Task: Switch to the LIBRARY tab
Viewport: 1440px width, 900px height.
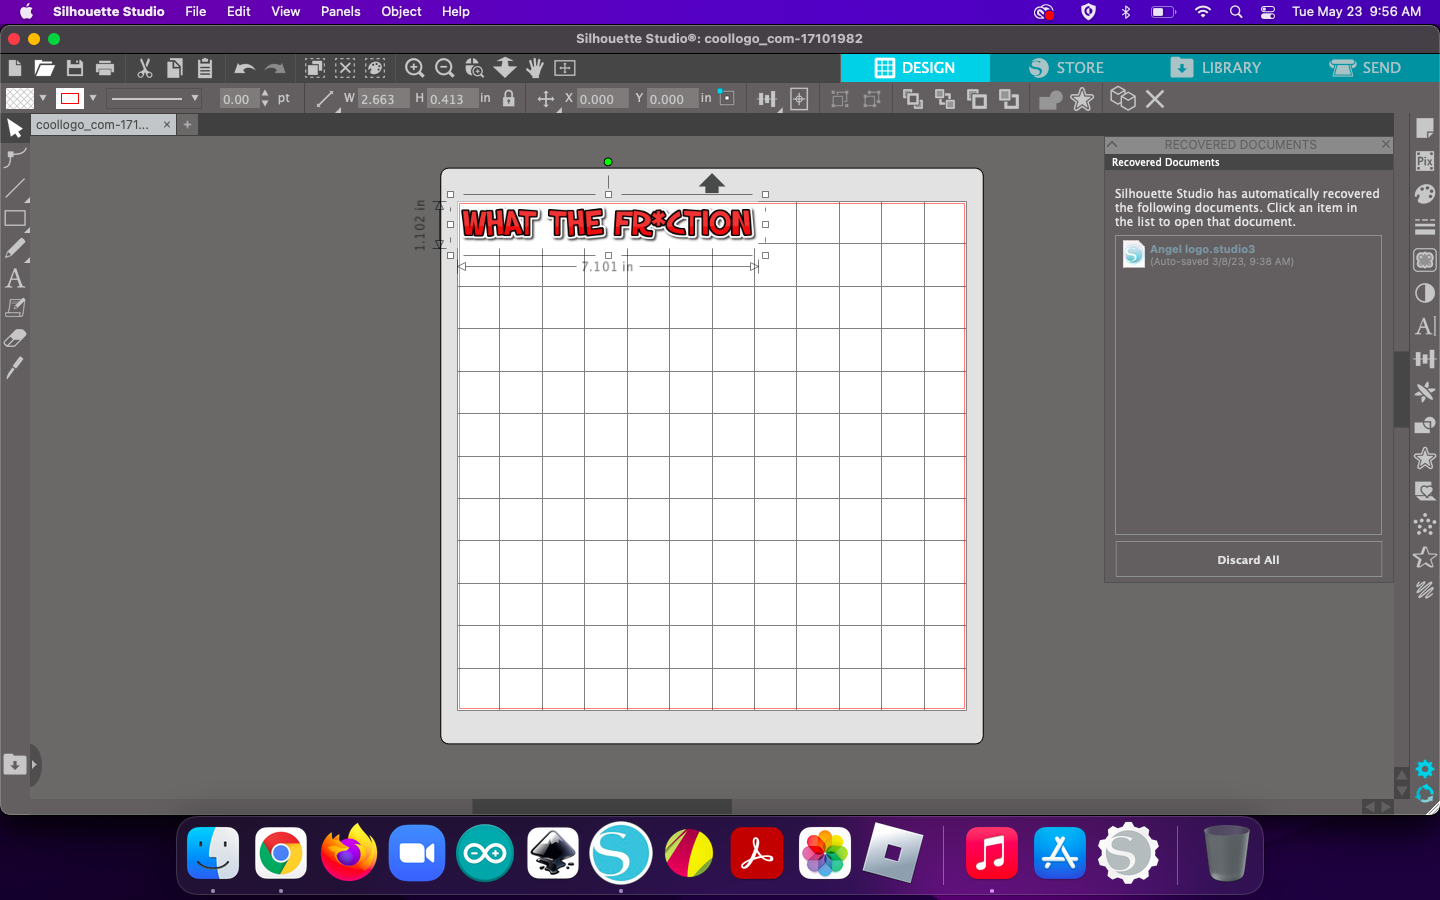Action: [1216, 67]
